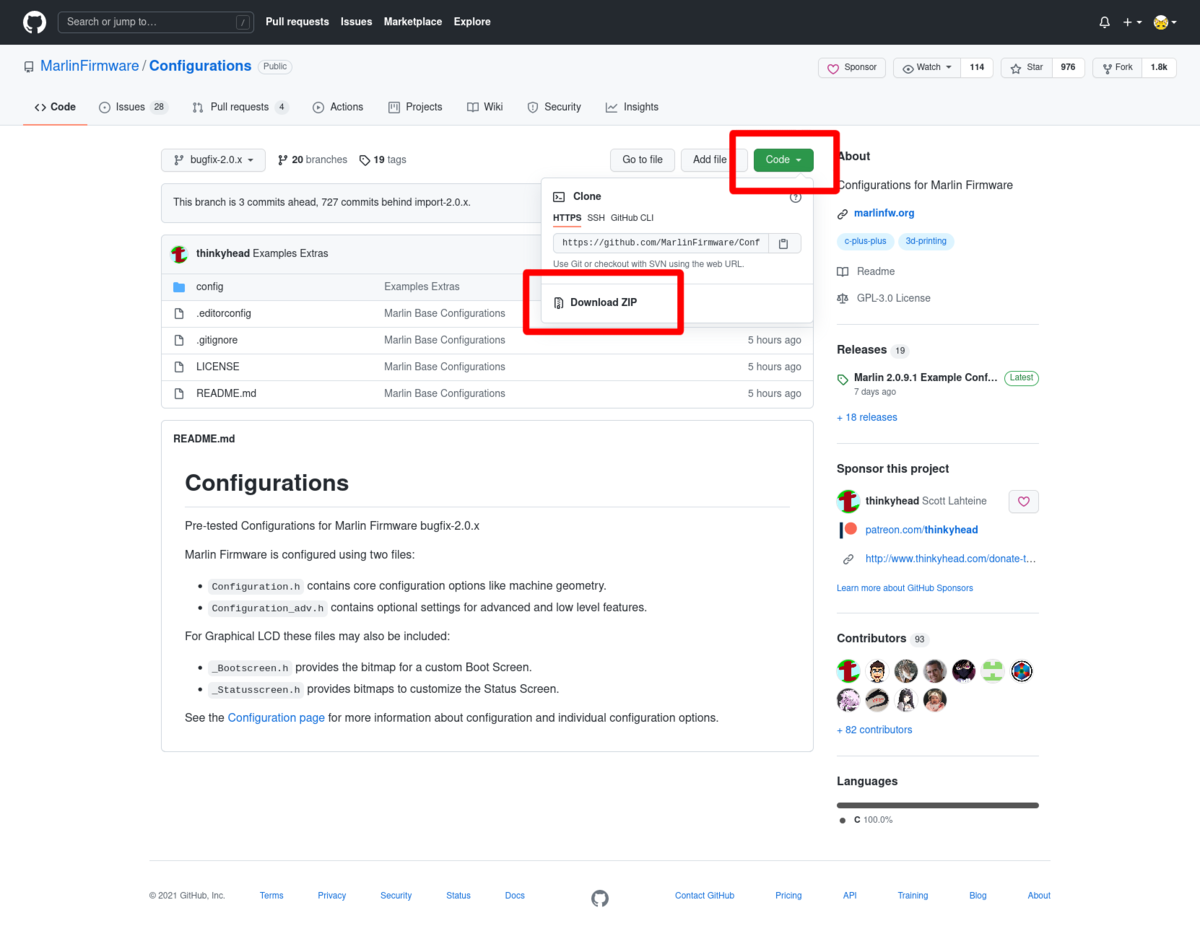Viewport: 1200px width, 944px height.
Task: Open the Contact GitHub footer link
Action: point(705,896)
